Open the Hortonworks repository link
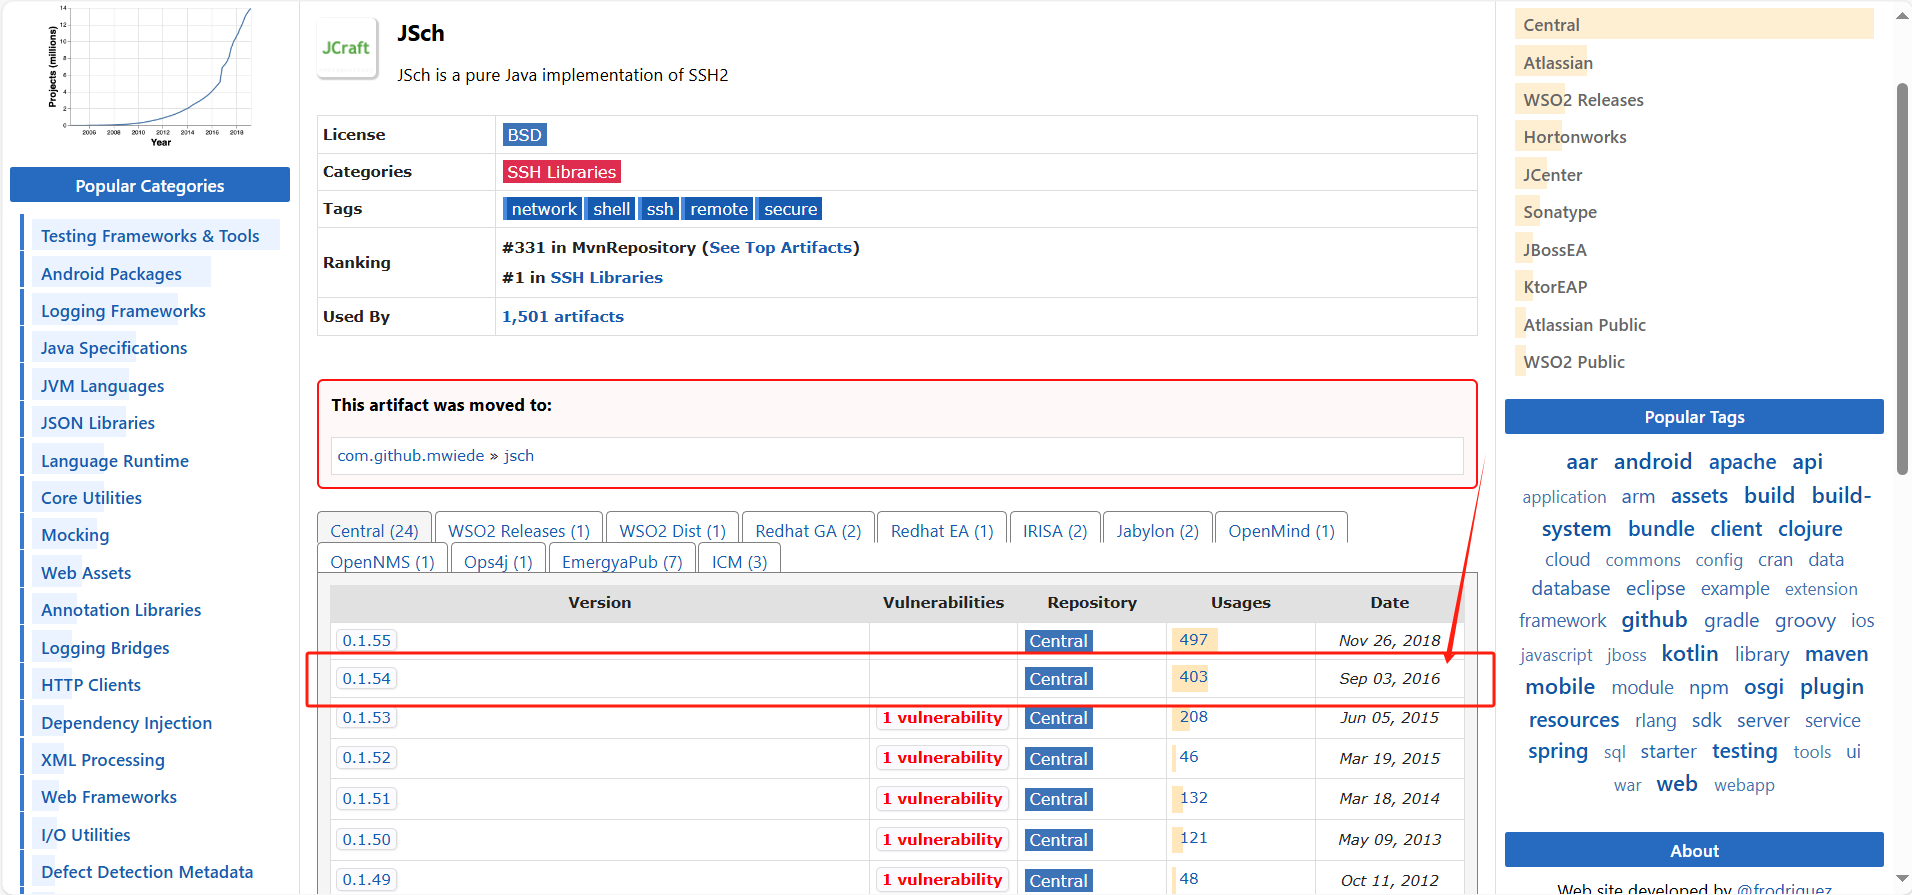The height and width of the screenshot is (895, 1912). [1575, 137]
